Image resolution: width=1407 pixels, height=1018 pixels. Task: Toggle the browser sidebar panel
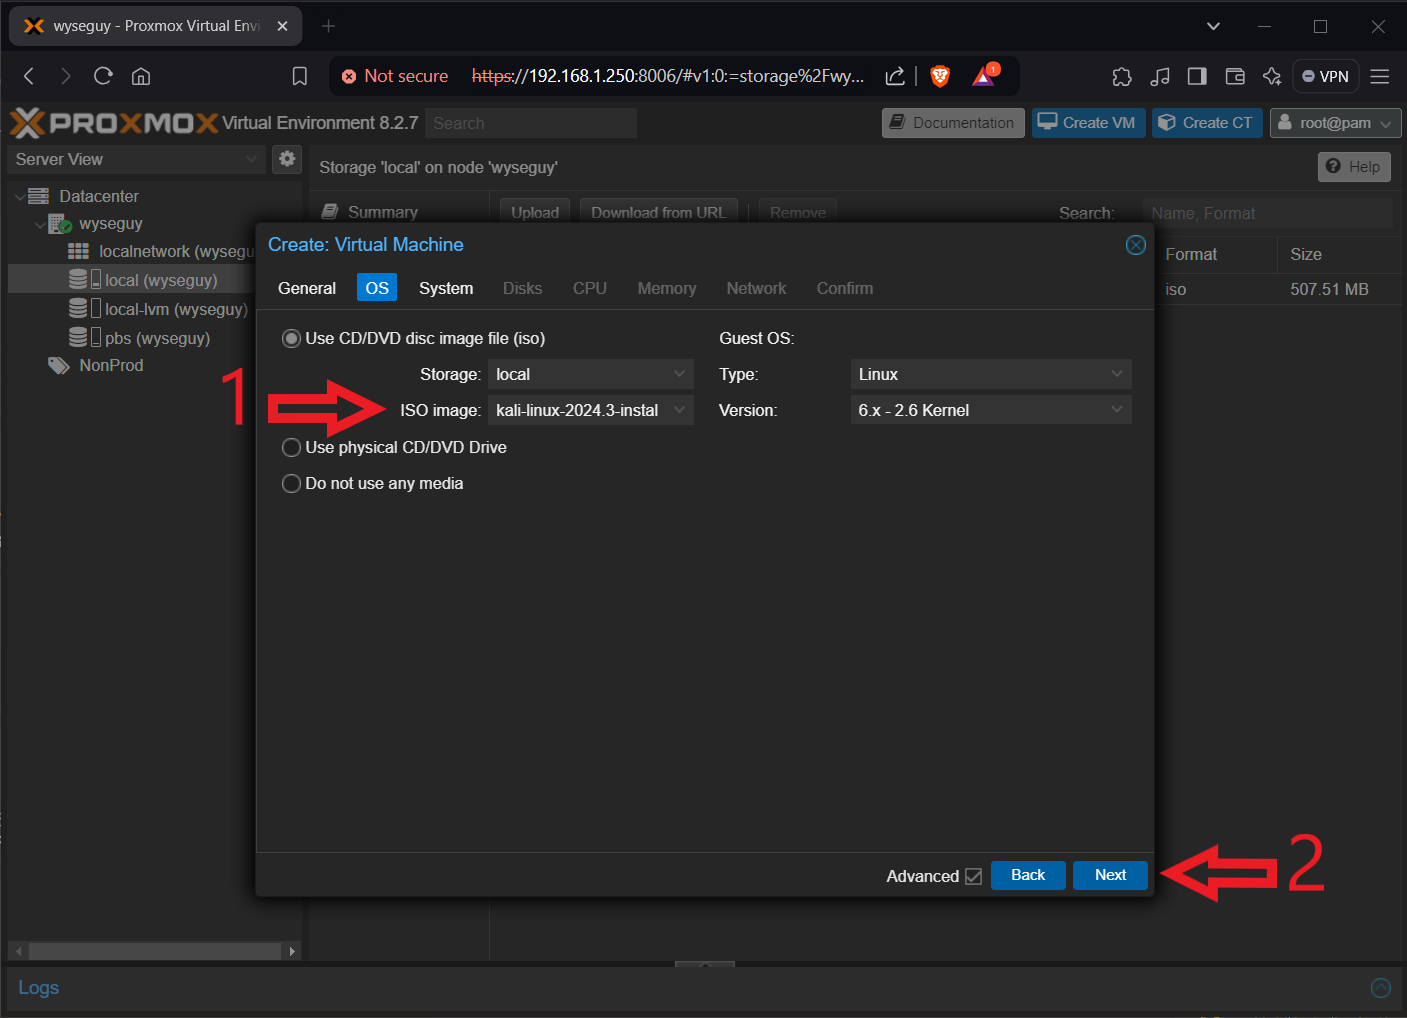pyautogui.click(x=1197, y=76)
